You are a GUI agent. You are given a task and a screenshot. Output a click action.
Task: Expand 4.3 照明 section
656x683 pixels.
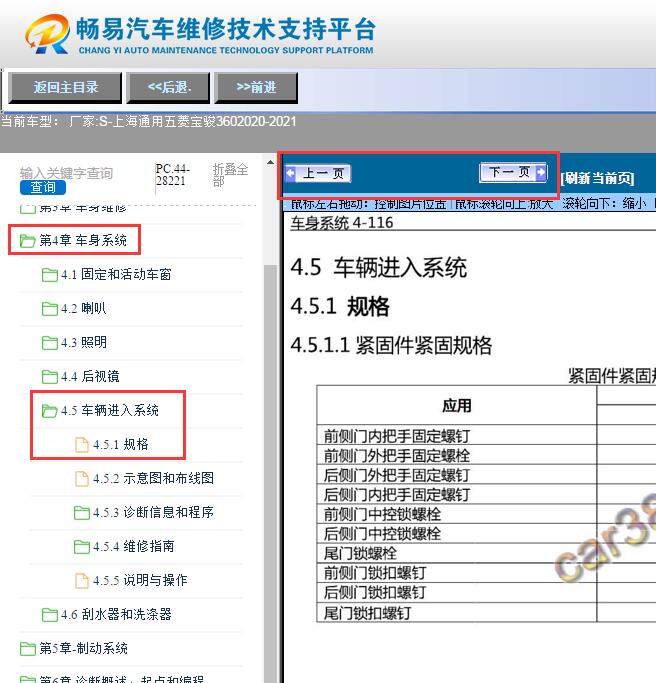[84, 342]
